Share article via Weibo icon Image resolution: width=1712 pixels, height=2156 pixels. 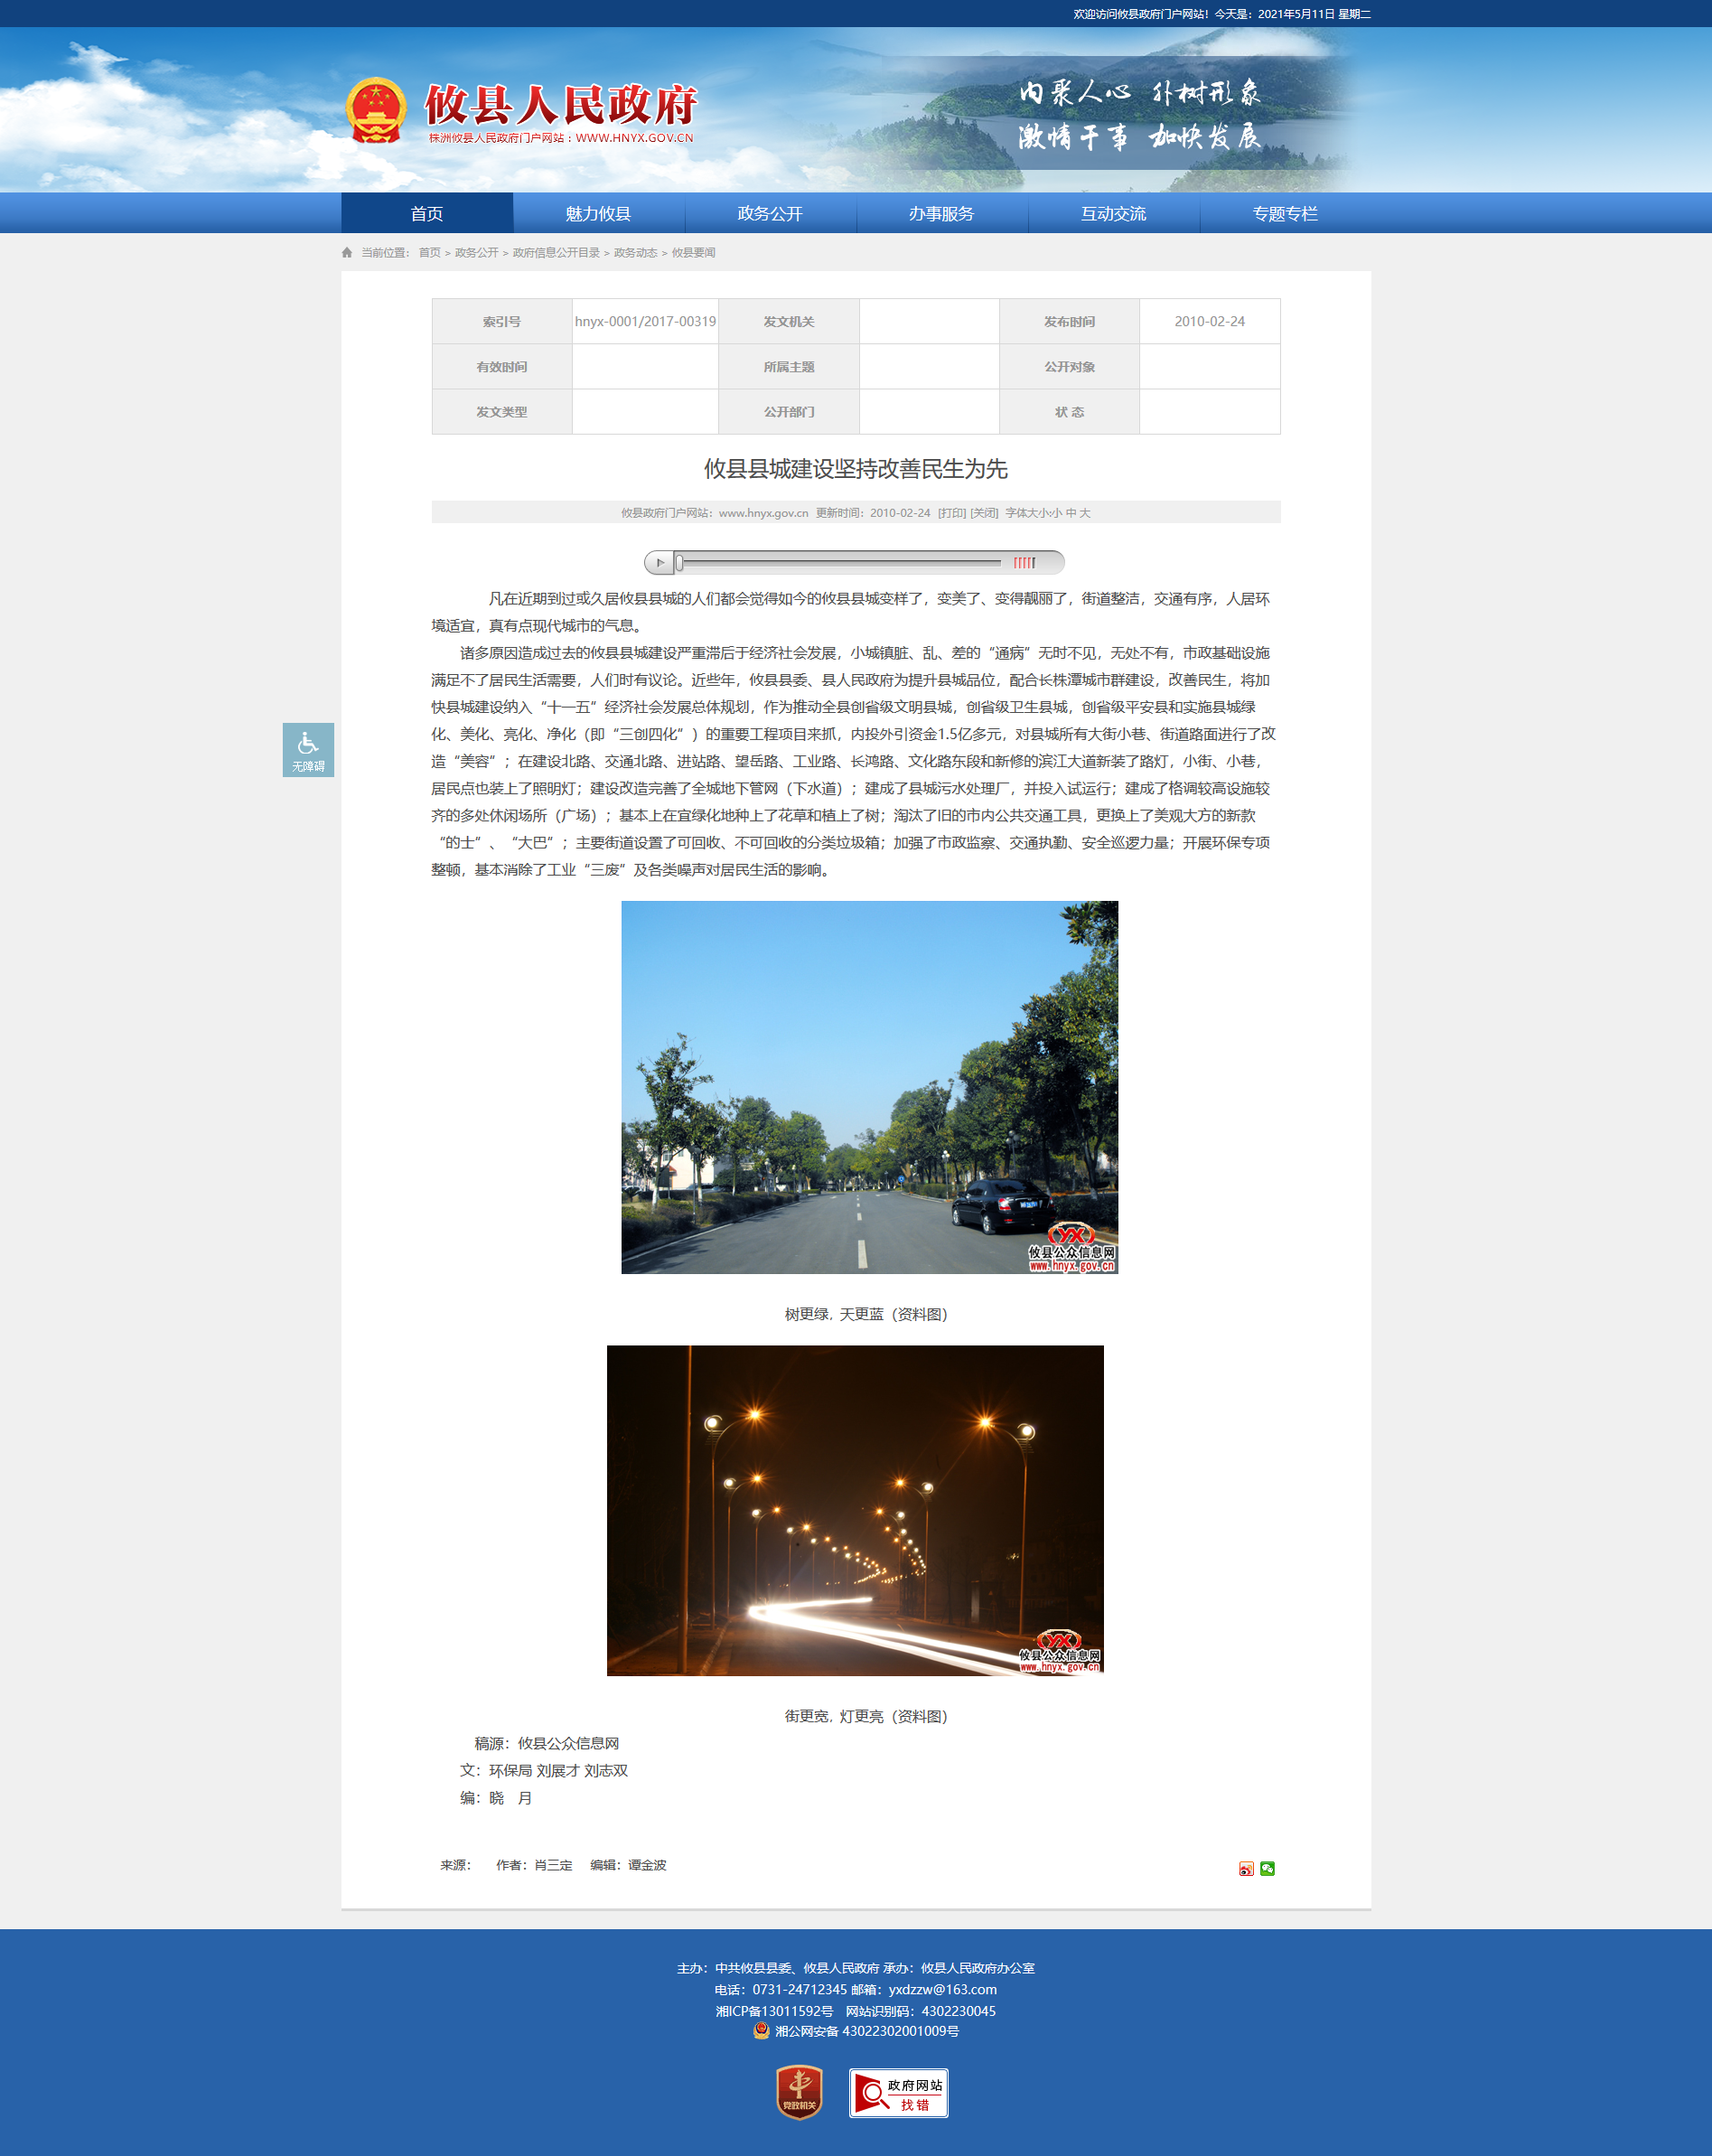click(1246, 1868)
